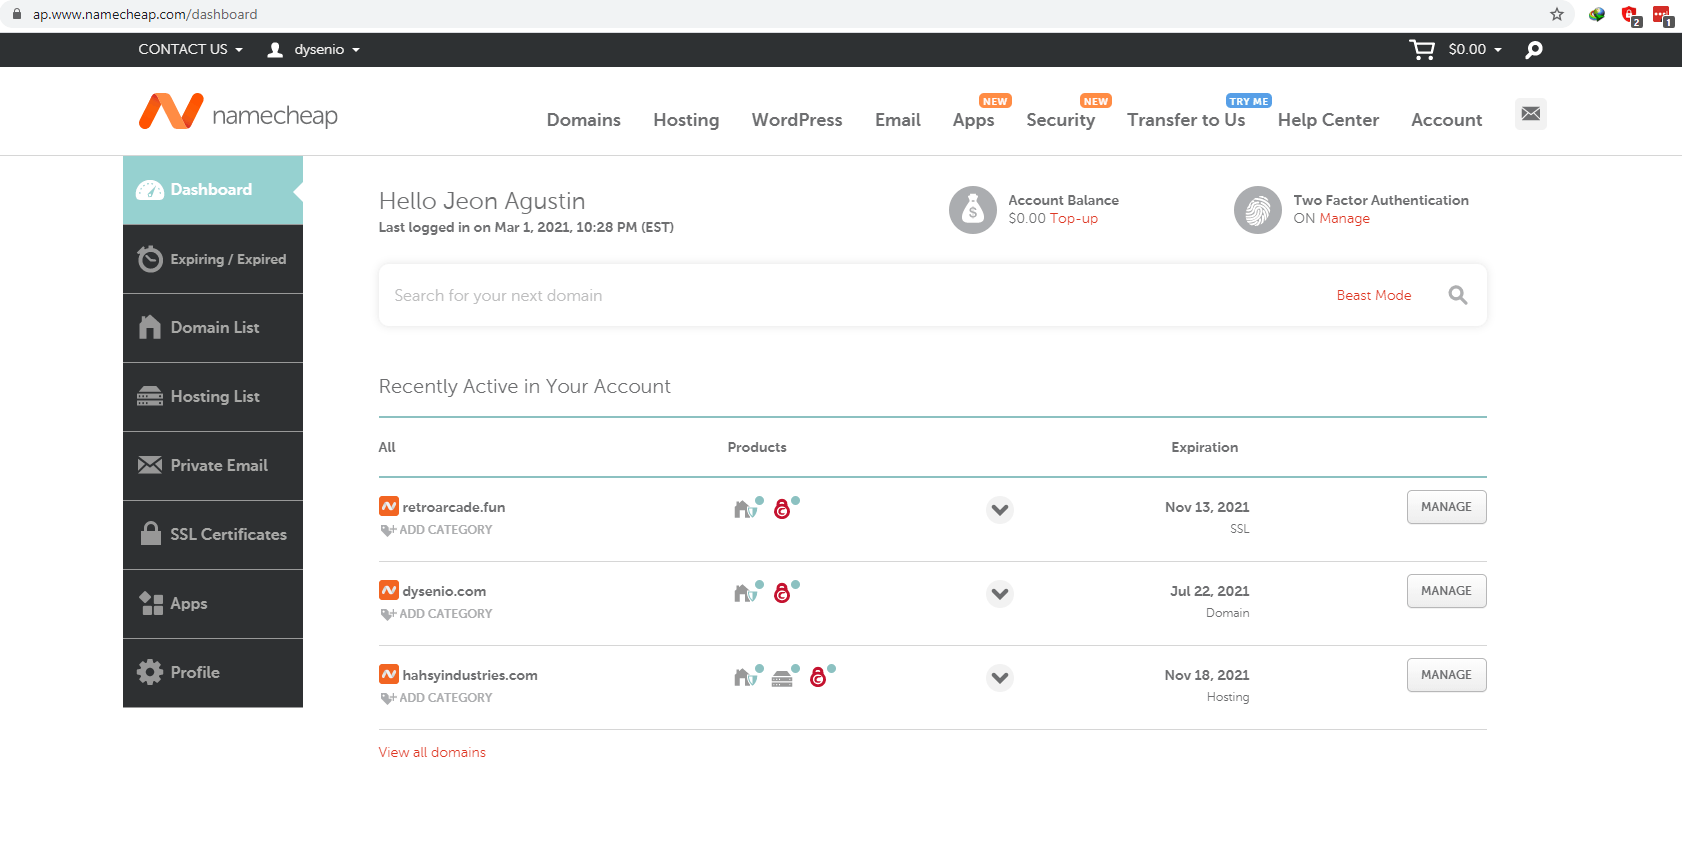Image resolution: width=1682 pixels, height=845 pixels.
Task: Click the green globe browser extension
Action: click(1597, 14)
